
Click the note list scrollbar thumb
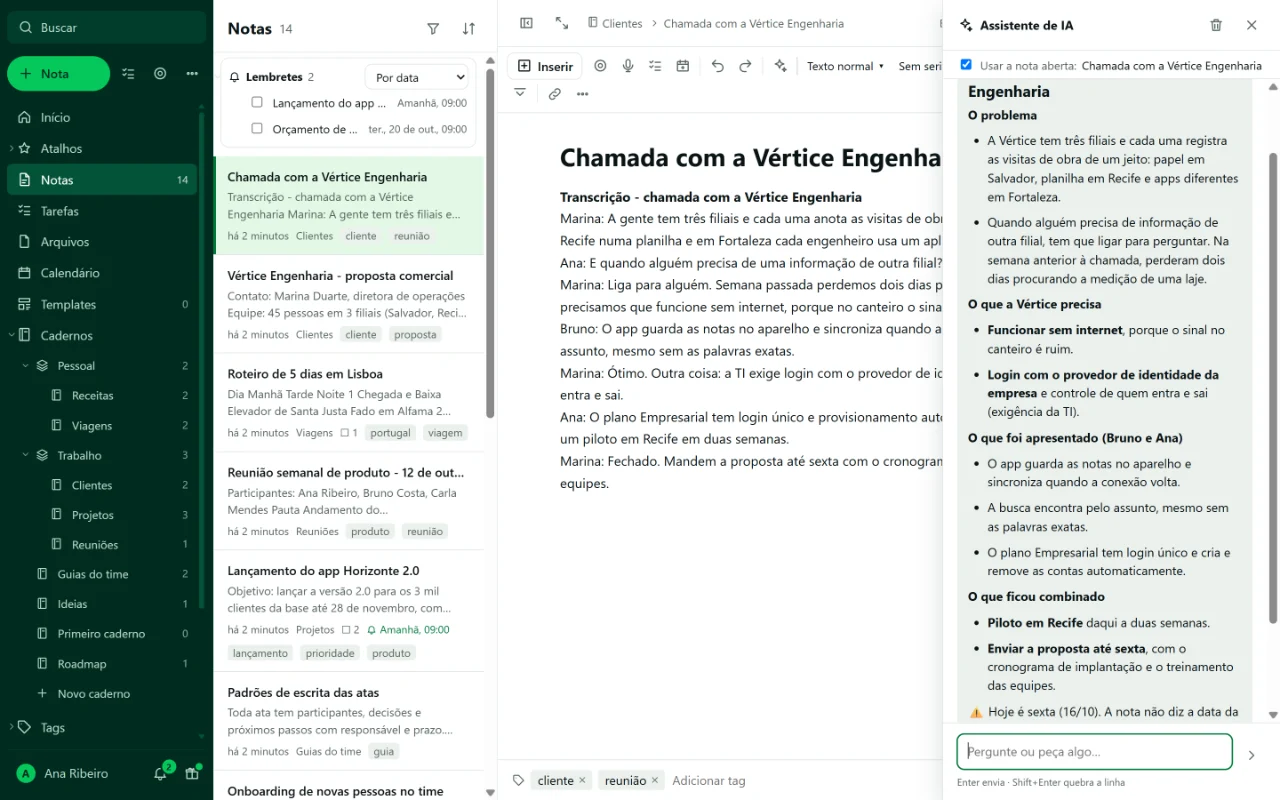[x=490, y=243]
